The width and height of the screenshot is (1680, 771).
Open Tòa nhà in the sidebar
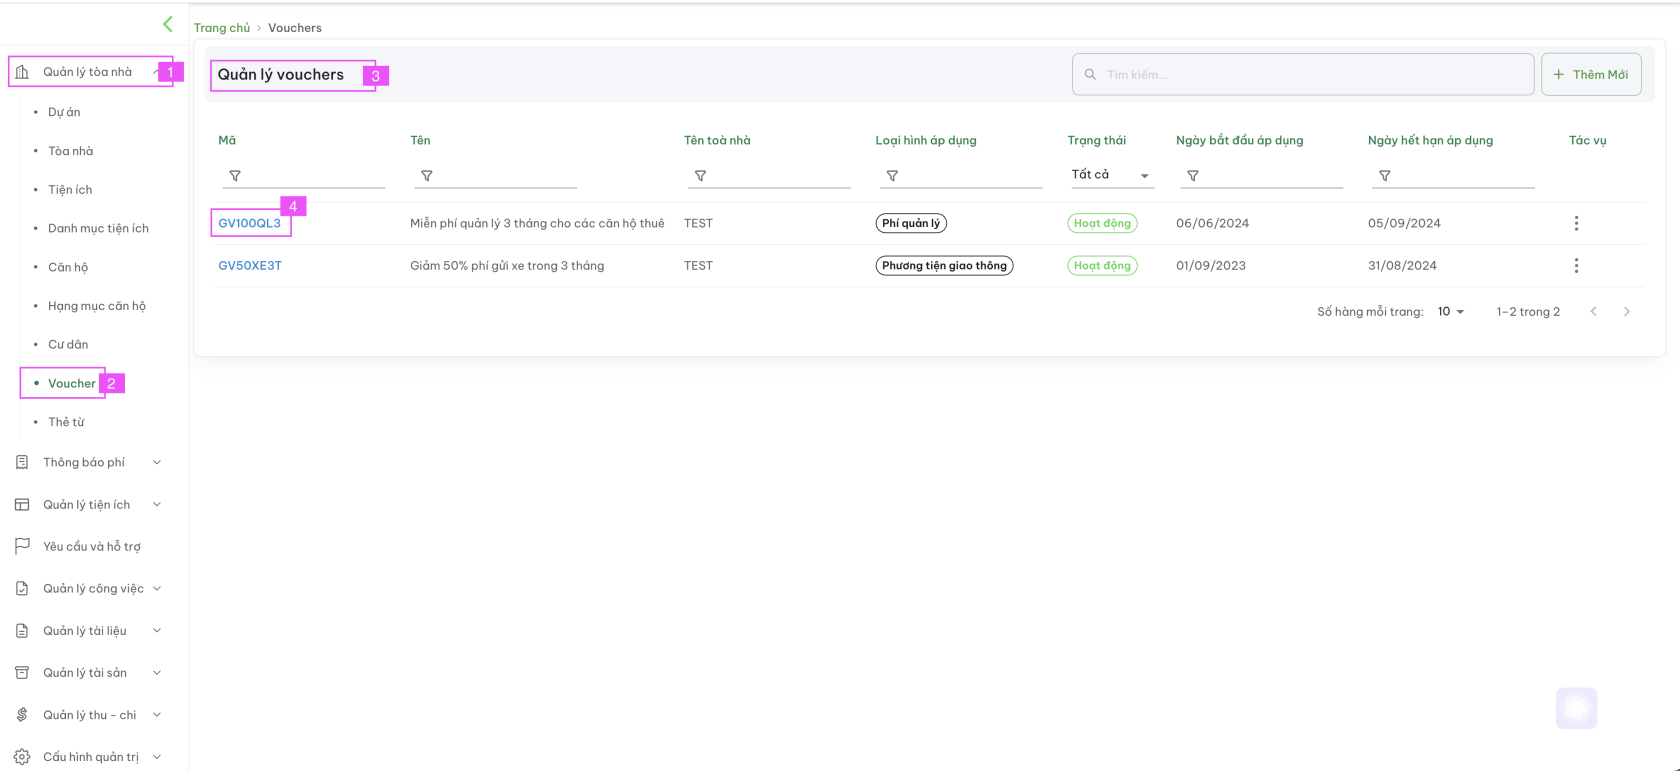(70, 151)
